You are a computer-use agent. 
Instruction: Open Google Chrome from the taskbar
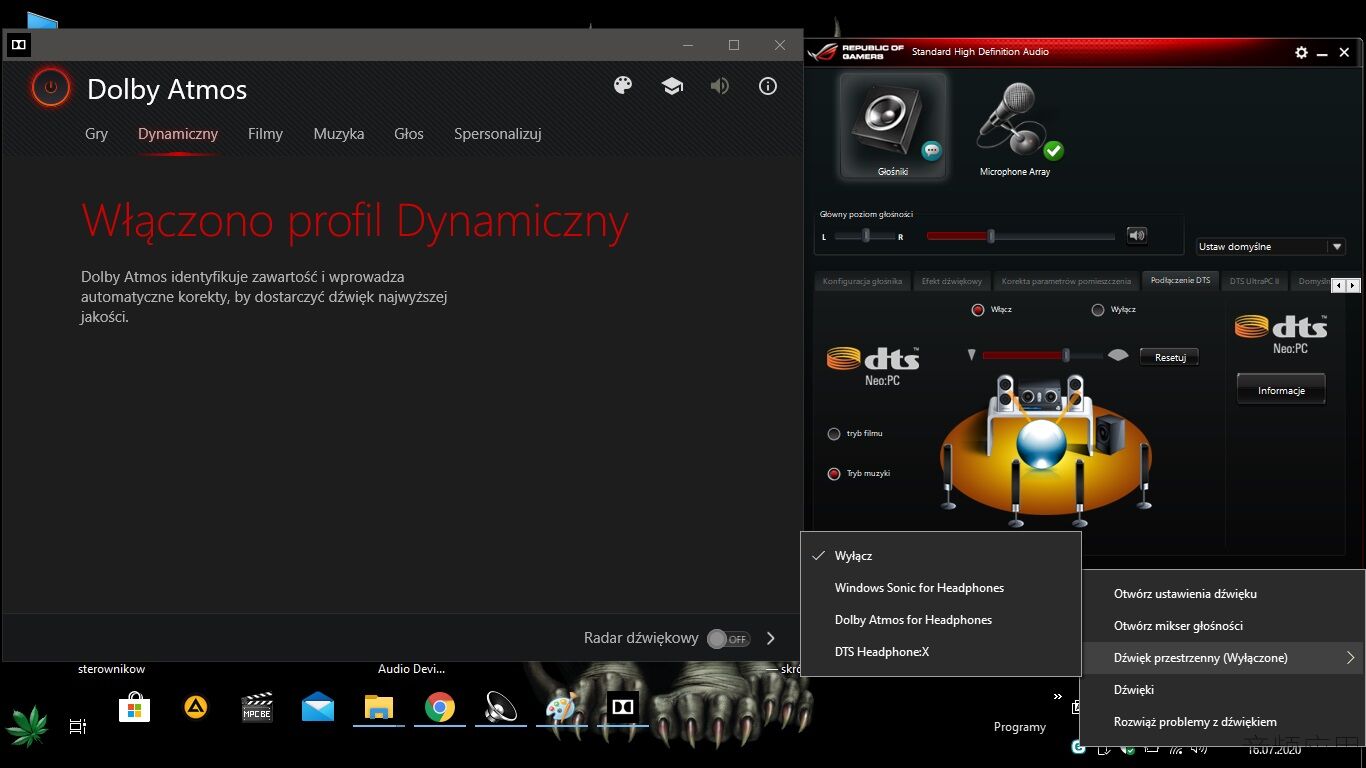pyautogui.click(x=440, y=708)
